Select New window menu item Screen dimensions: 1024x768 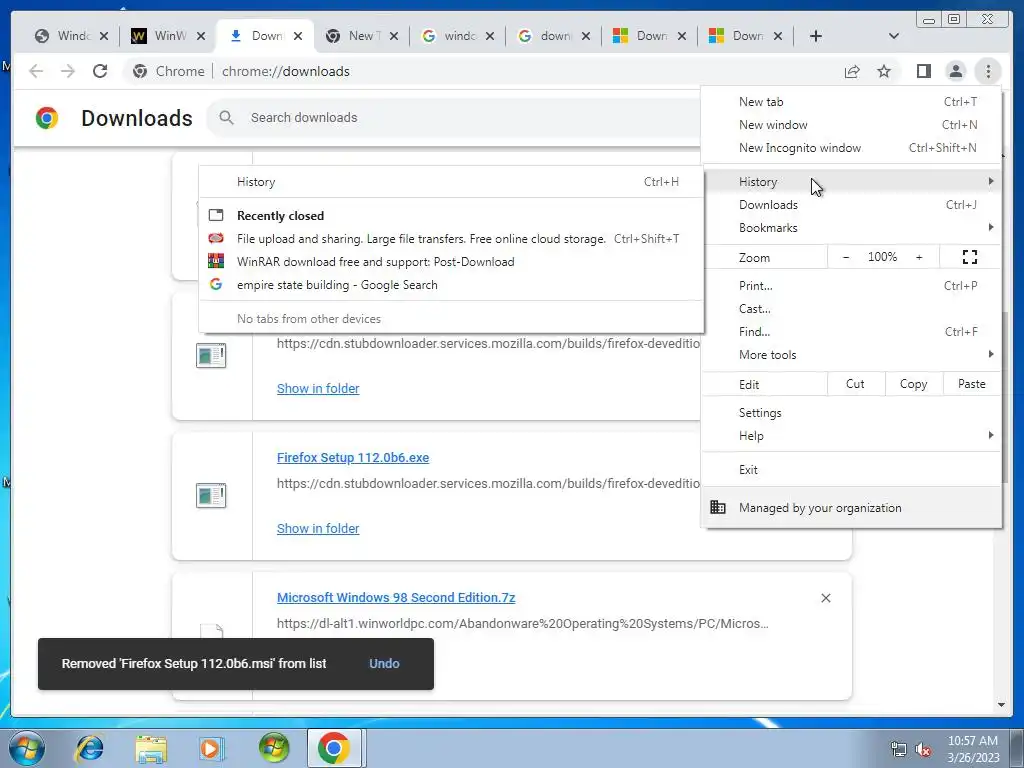(x=851, y=125)
